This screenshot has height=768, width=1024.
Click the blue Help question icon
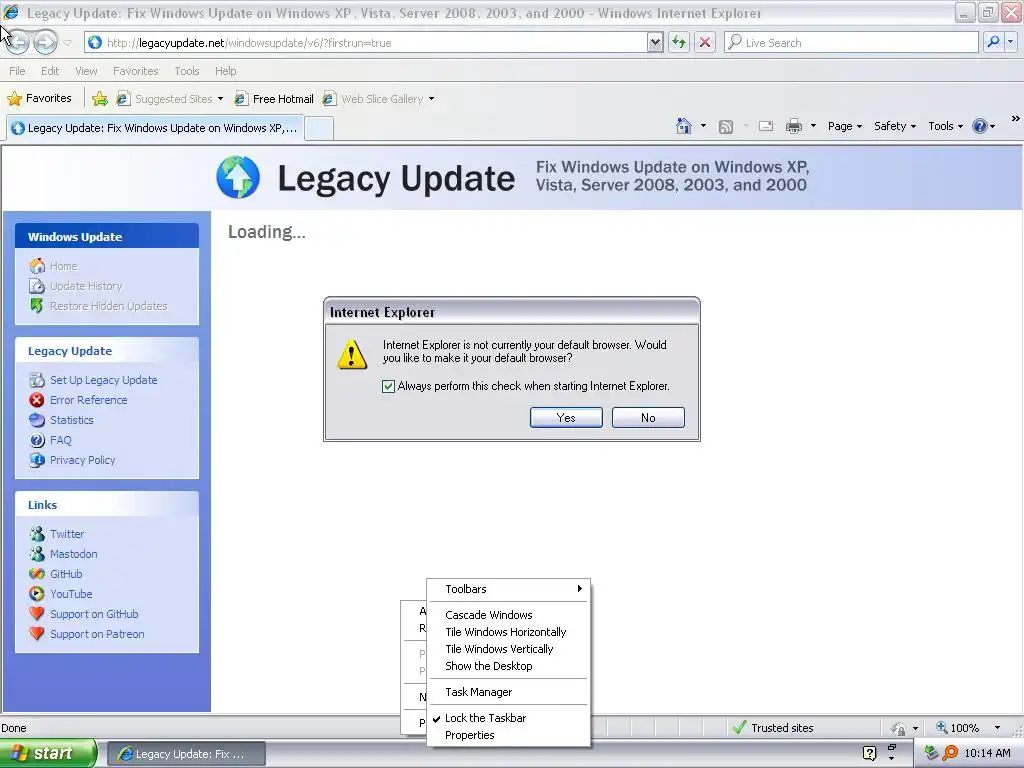pyautogui.click(x=980, y=126)
